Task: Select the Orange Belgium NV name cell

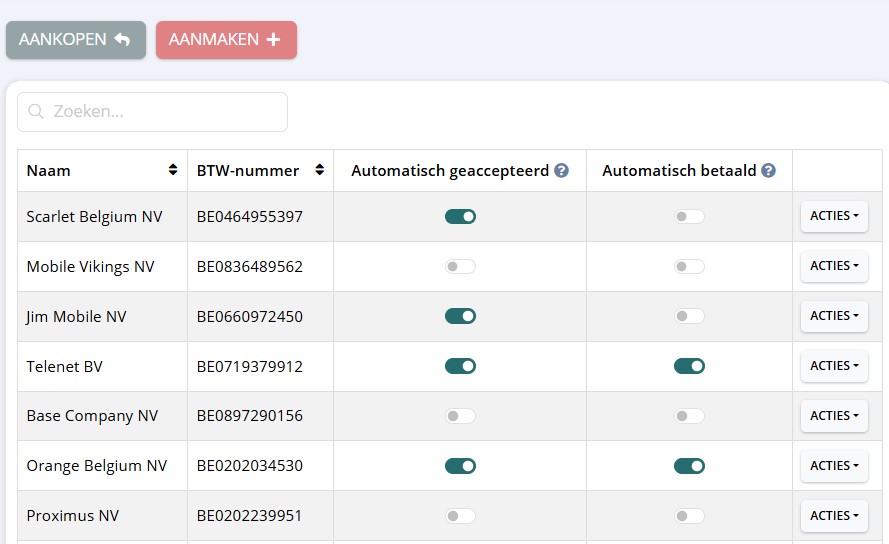Action: point(97,466)
